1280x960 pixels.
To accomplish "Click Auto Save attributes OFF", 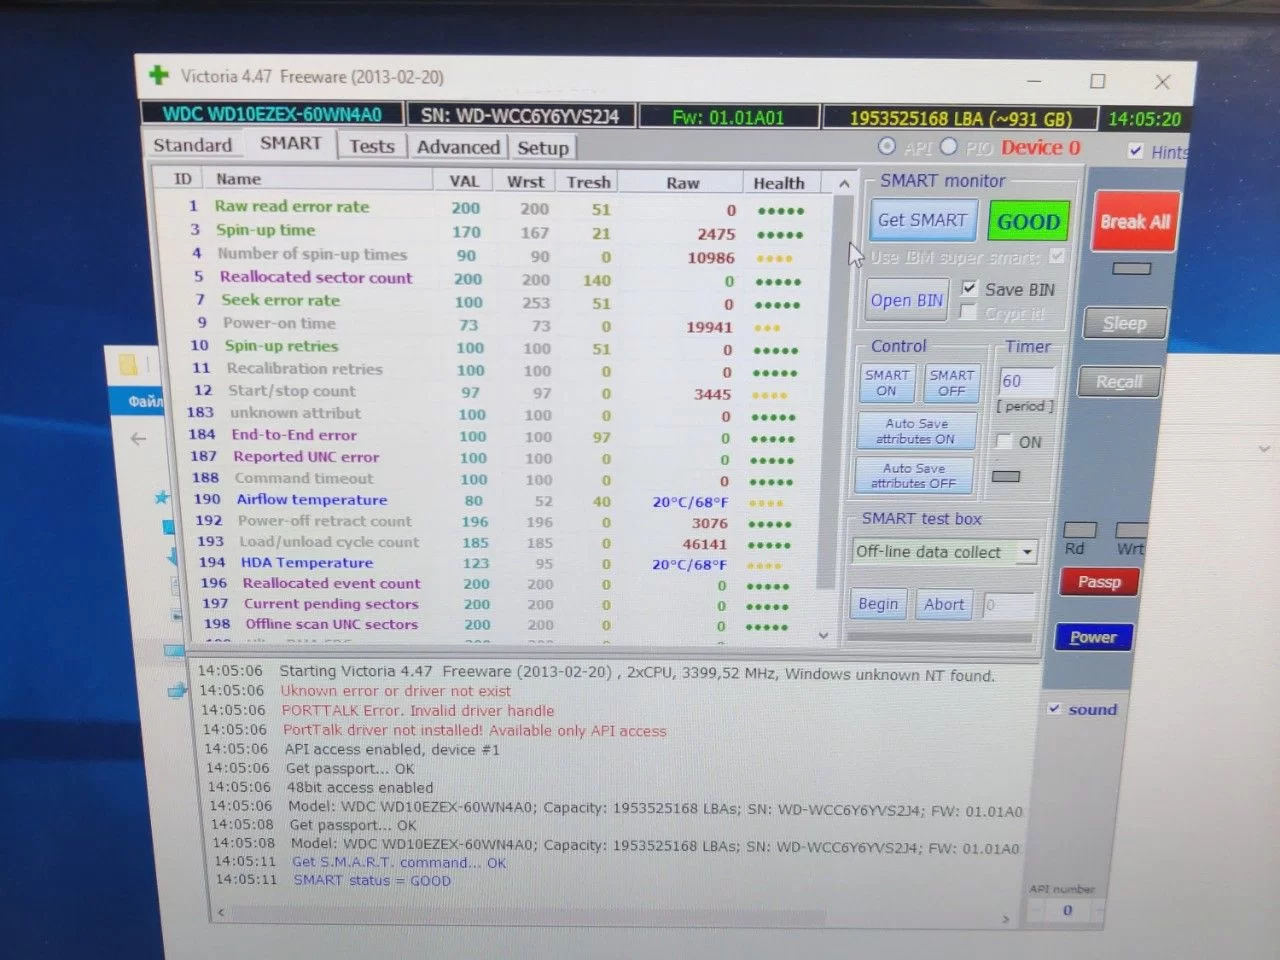I will pos(914,475).
